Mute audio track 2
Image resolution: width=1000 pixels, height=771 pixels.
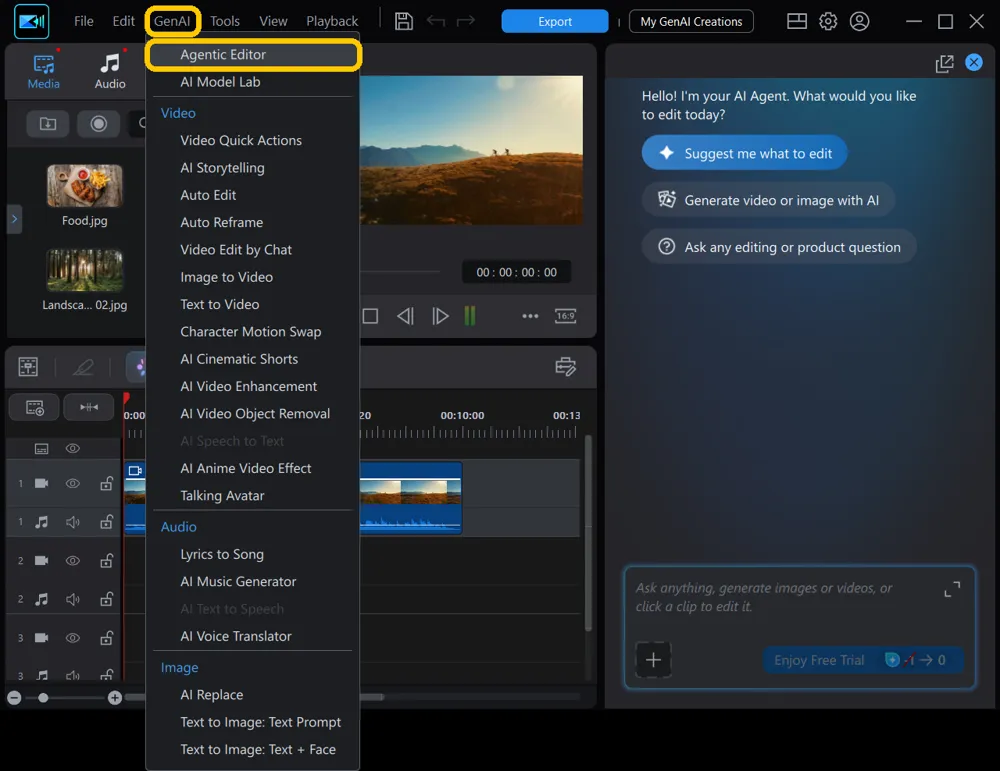tap(73, 599)
